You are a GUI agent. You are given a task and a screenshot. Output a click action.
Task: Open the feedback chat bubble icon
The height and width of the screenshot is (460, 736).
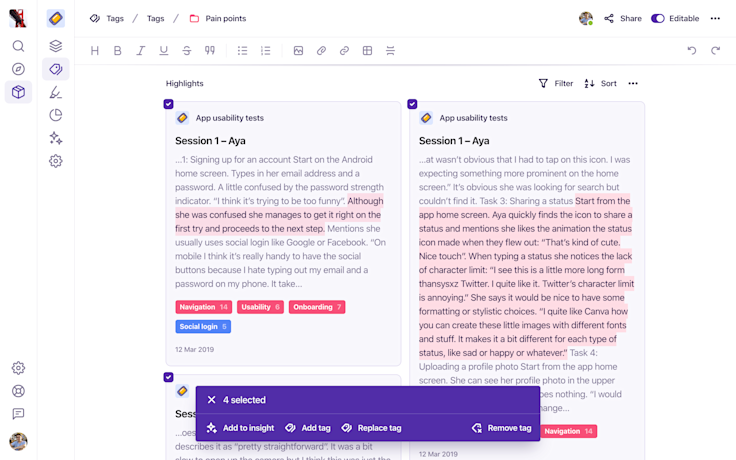18,414
